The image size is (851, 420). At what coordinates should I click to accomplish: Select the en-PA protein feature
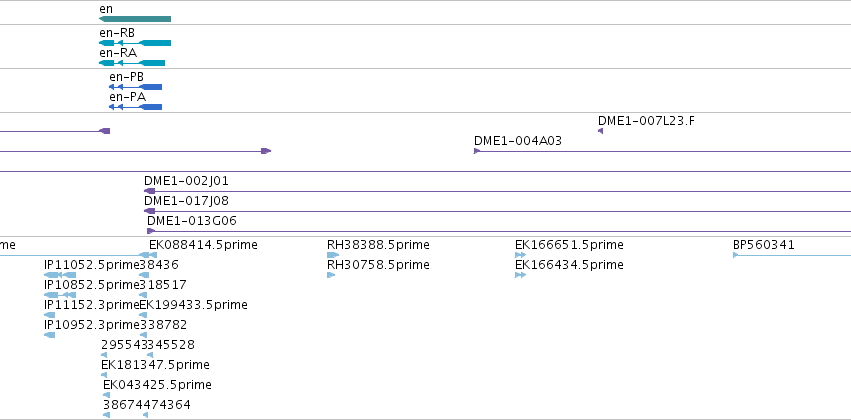click(135, 107)
